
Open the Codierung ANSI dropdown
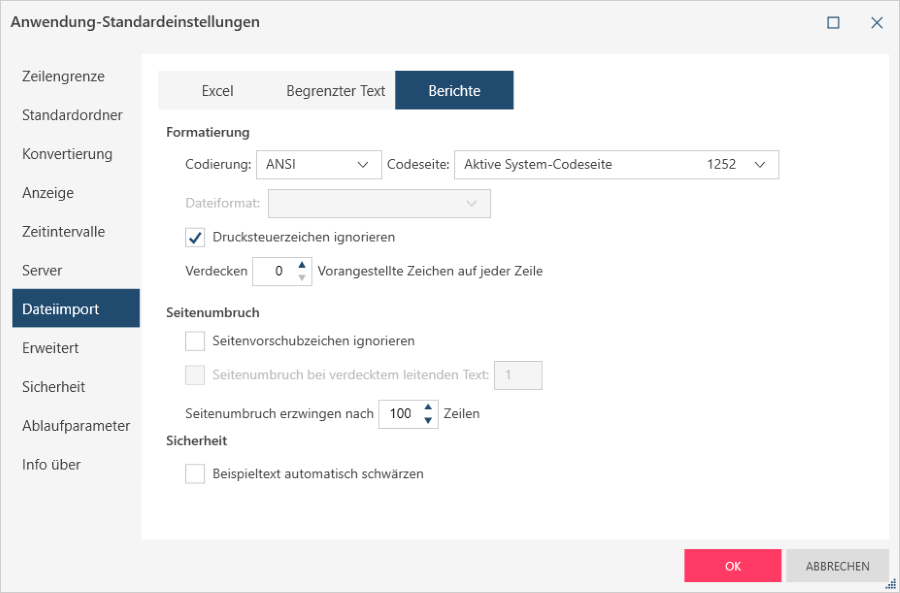point(318,164)
